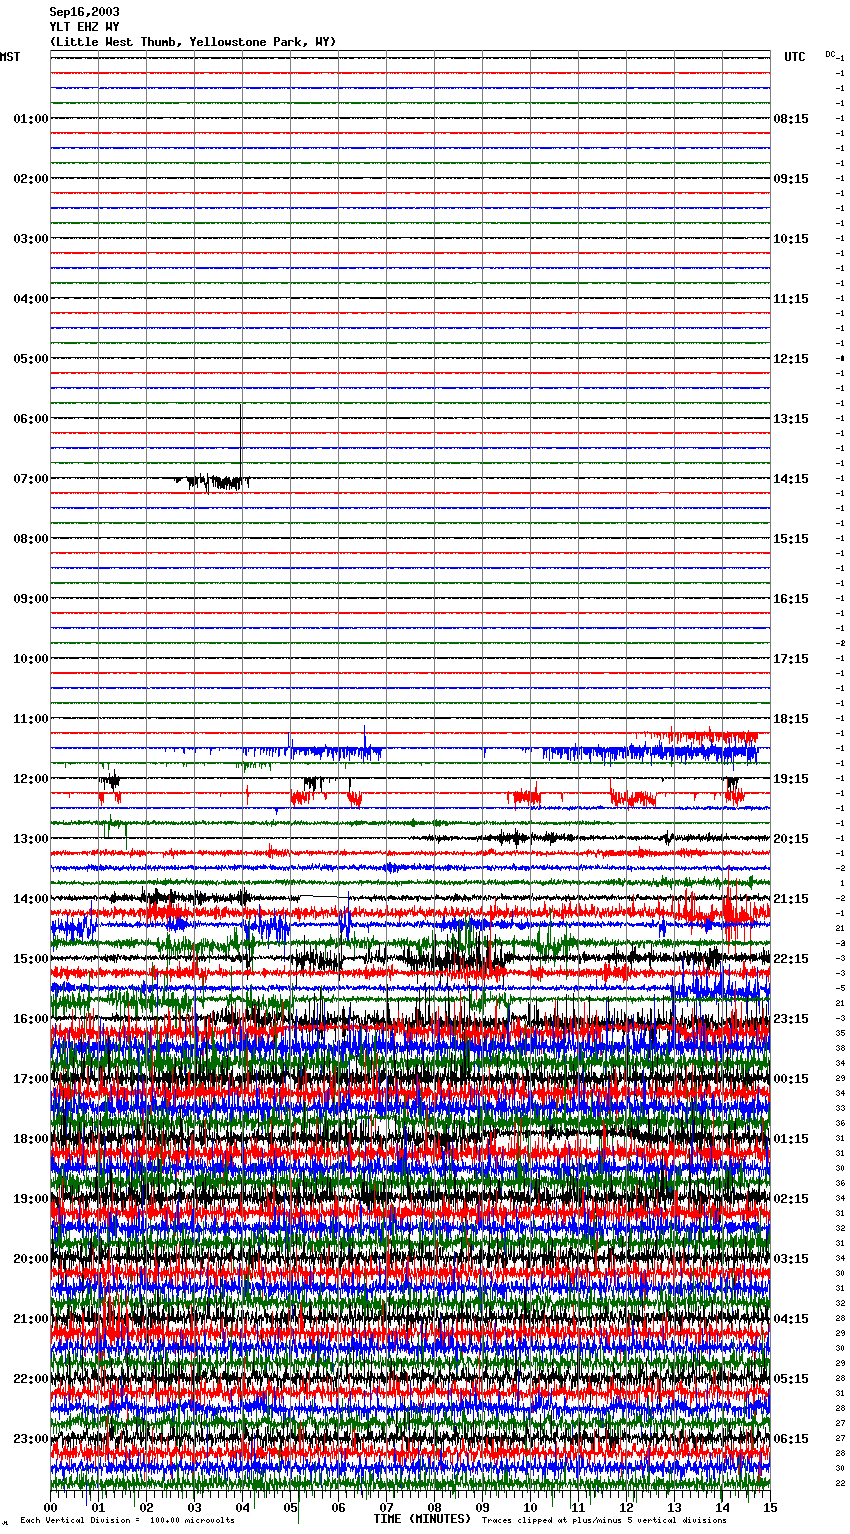Viewport: 850px width, 1534px height.
Task: Click the 08:15 UTC time label
Action: pos(791,119)
